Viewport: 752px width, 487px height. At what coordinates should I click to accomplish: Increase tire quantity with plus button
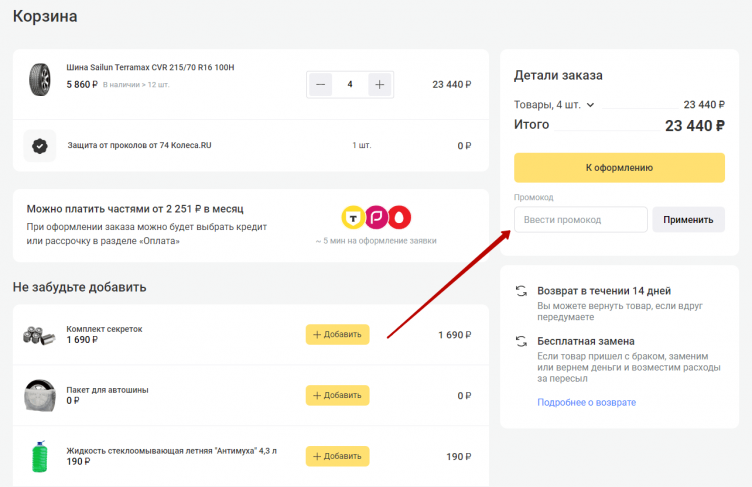coord(379,84)
